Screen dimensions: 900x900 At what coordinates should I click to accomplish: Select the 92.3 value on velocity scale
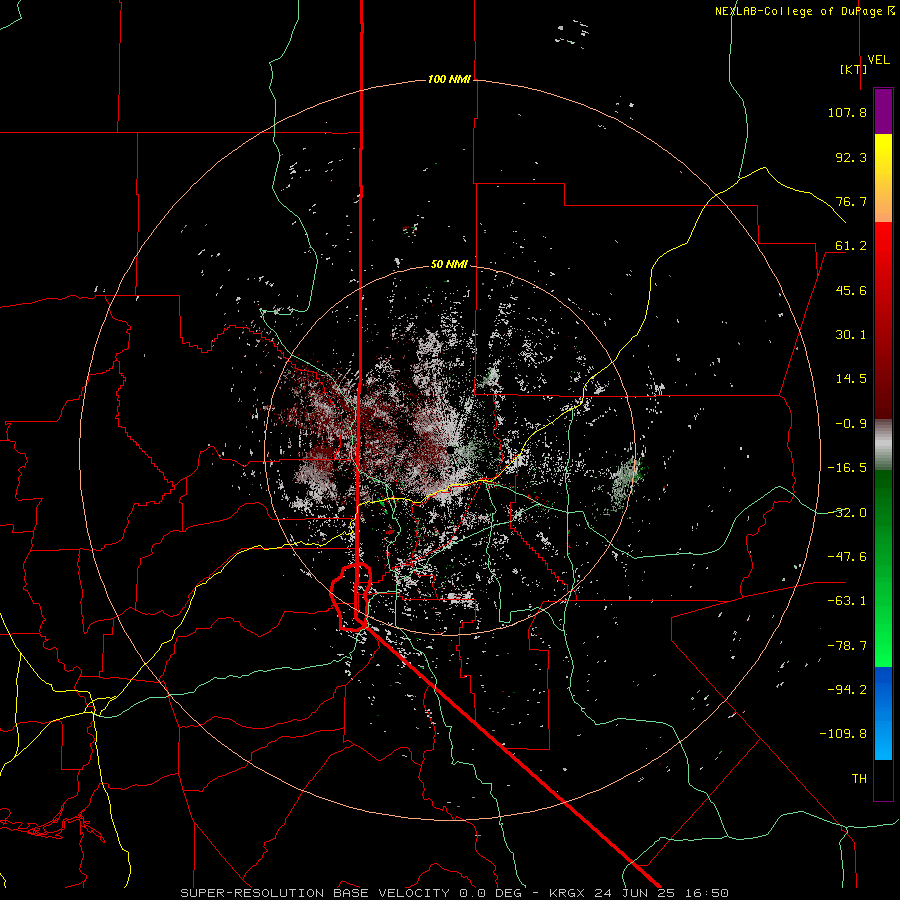(851, 157)
